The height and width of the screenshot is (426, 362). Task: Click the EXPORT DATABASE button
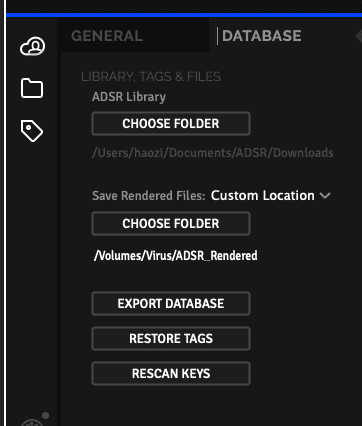[171, 304]
